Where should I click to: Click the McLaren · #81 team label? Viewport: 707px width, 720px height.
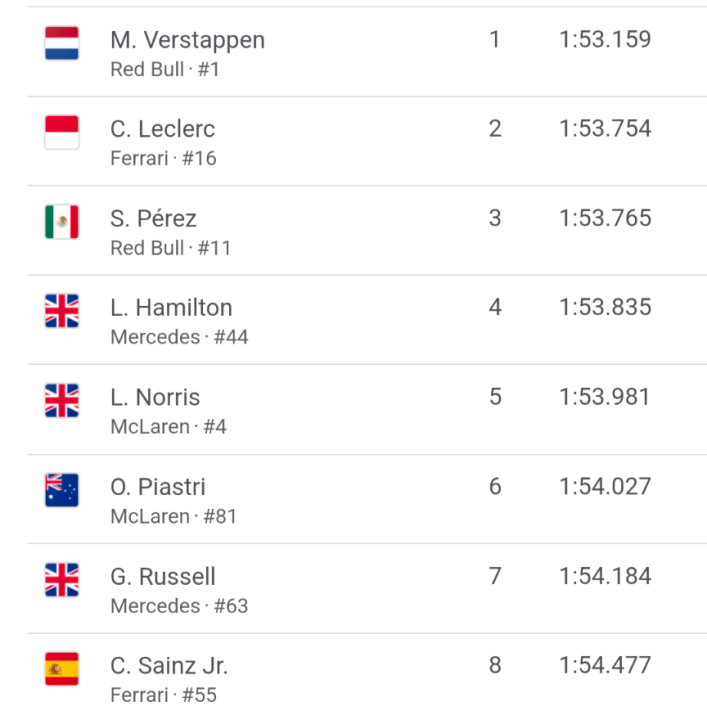(x=173, y=516)
